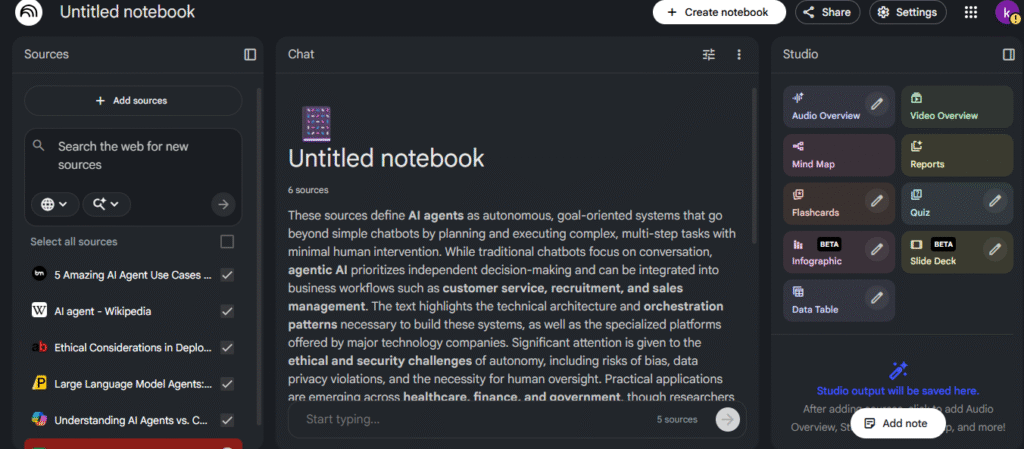The height and width of the screenshot is (449, 1024).
Task: Expand the Web source type dropdown
Action: pos(54,204)
